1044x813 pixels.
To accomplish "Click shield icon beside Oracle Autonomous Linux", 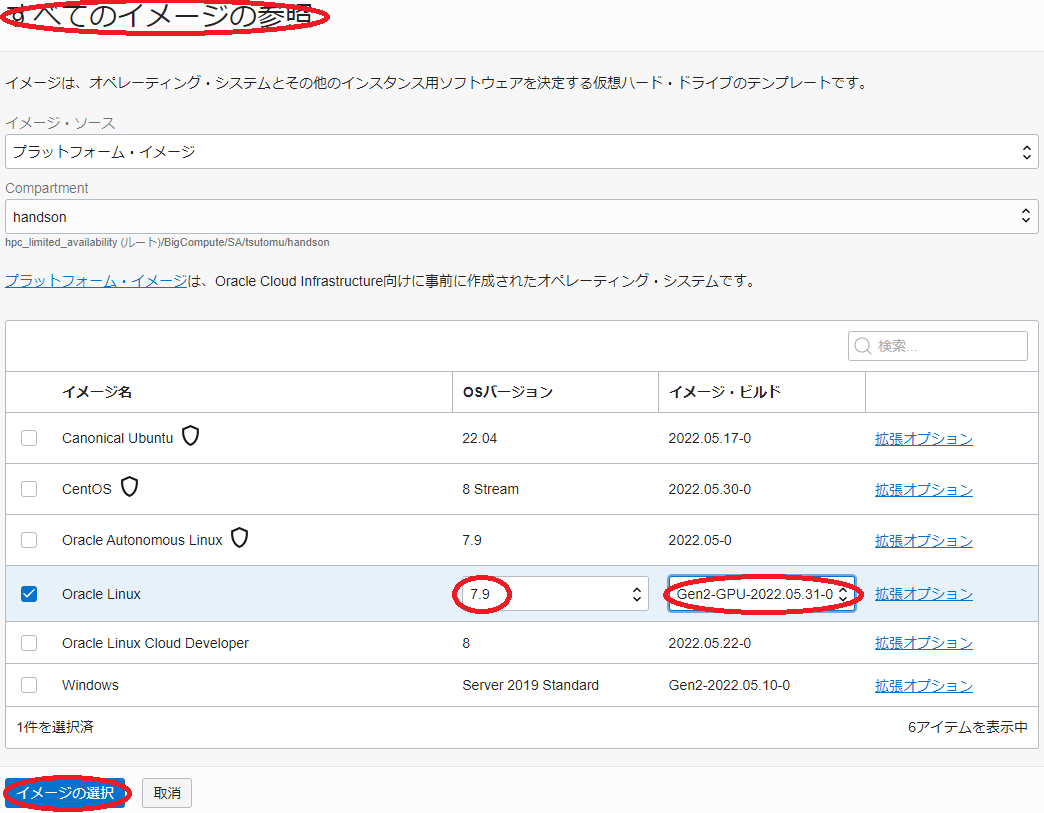I will coord(239,539).
